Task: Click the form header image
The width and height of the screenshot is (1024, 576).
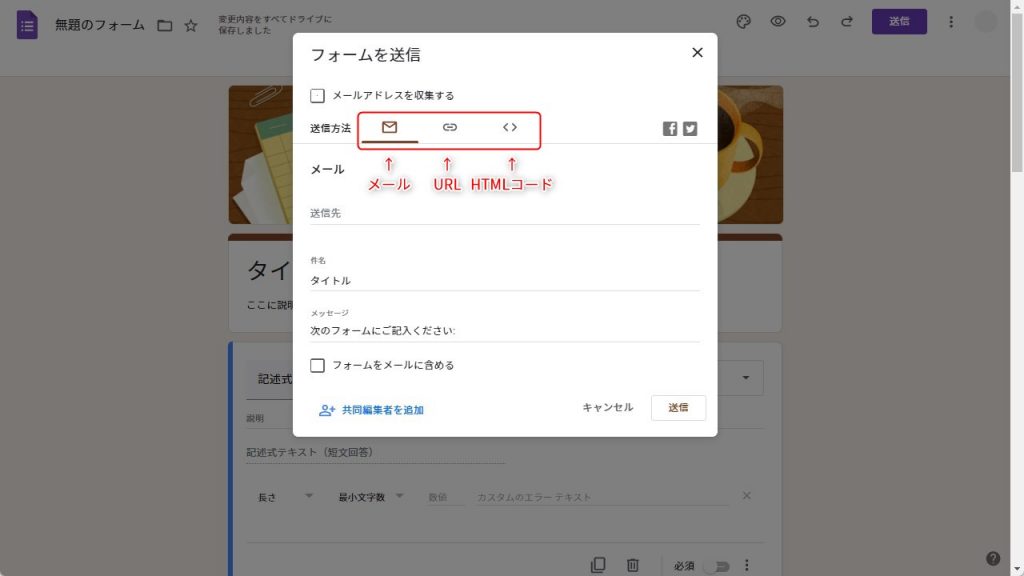Action: point(505,155)
